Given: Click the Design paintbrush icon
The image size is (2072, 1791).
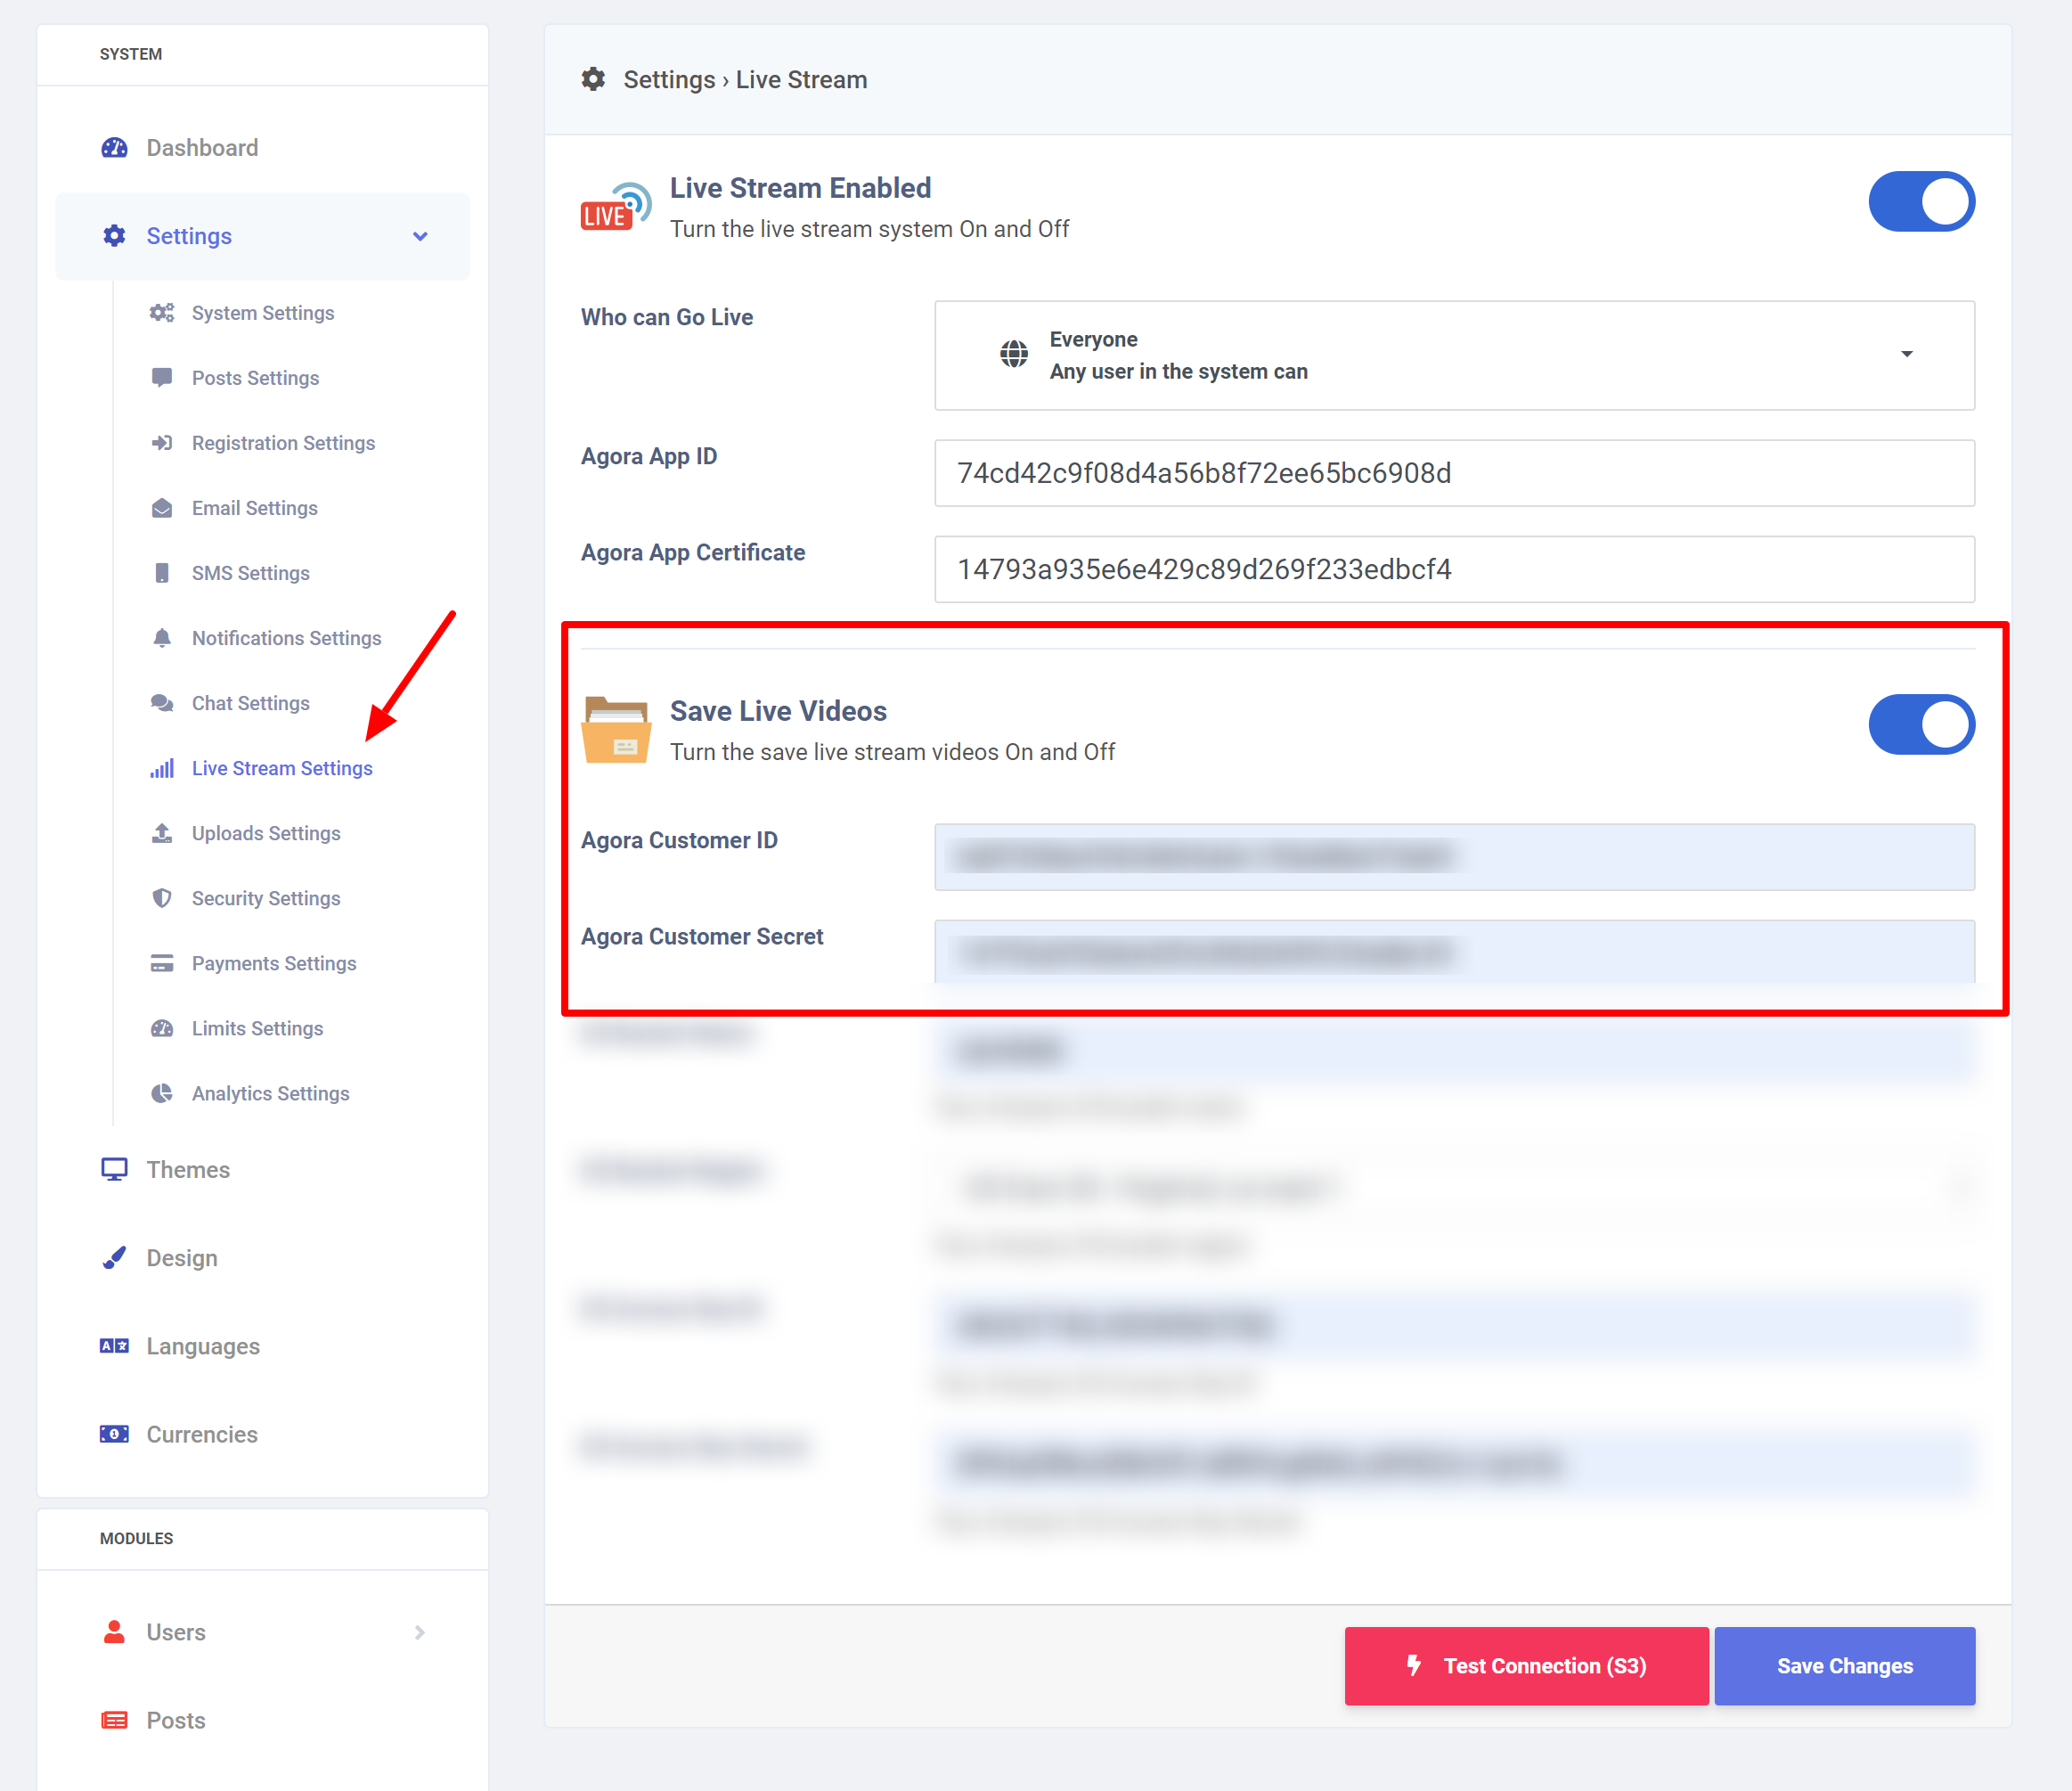Looking at the screenshot, I should (114, 1257).
